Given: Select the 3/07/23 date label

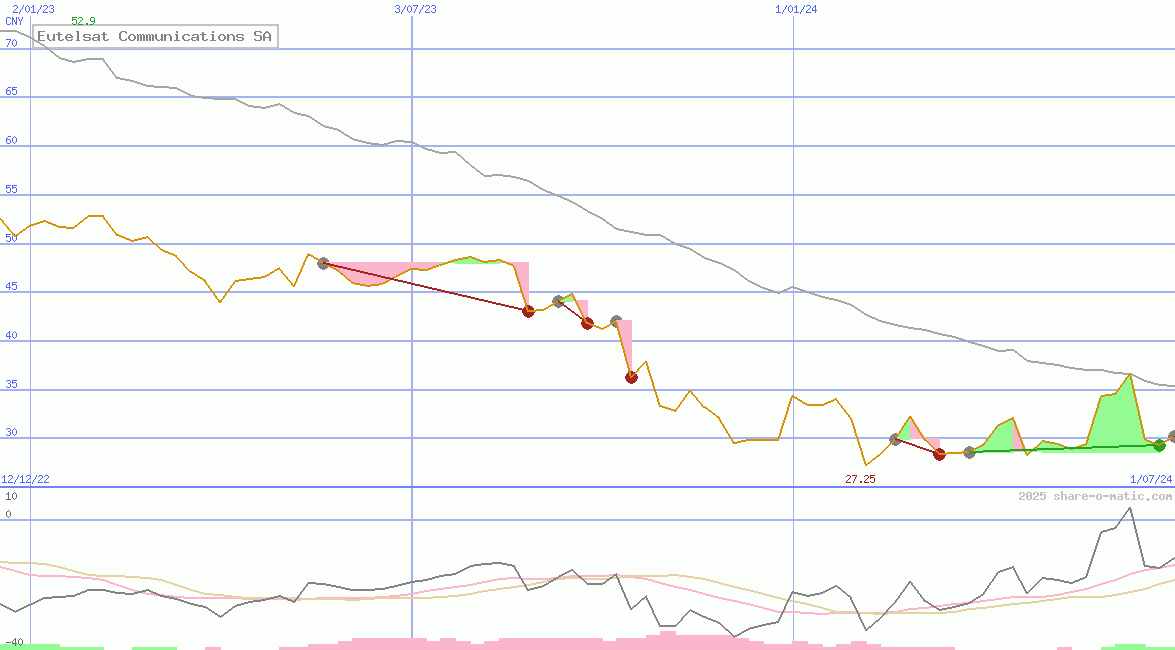Looking at the screenshot, I should coord(415,9).
